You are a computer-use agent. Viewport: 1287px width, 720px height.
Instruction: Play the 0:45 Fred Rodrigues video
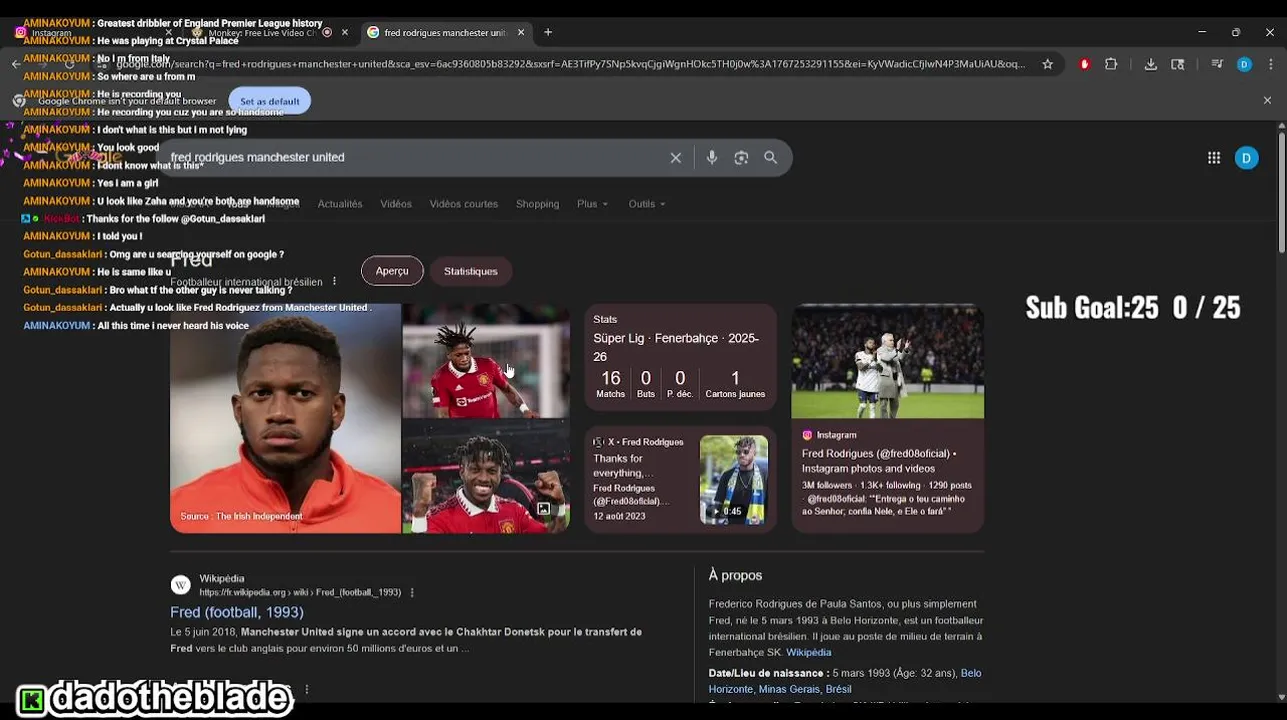coord(734,480)
